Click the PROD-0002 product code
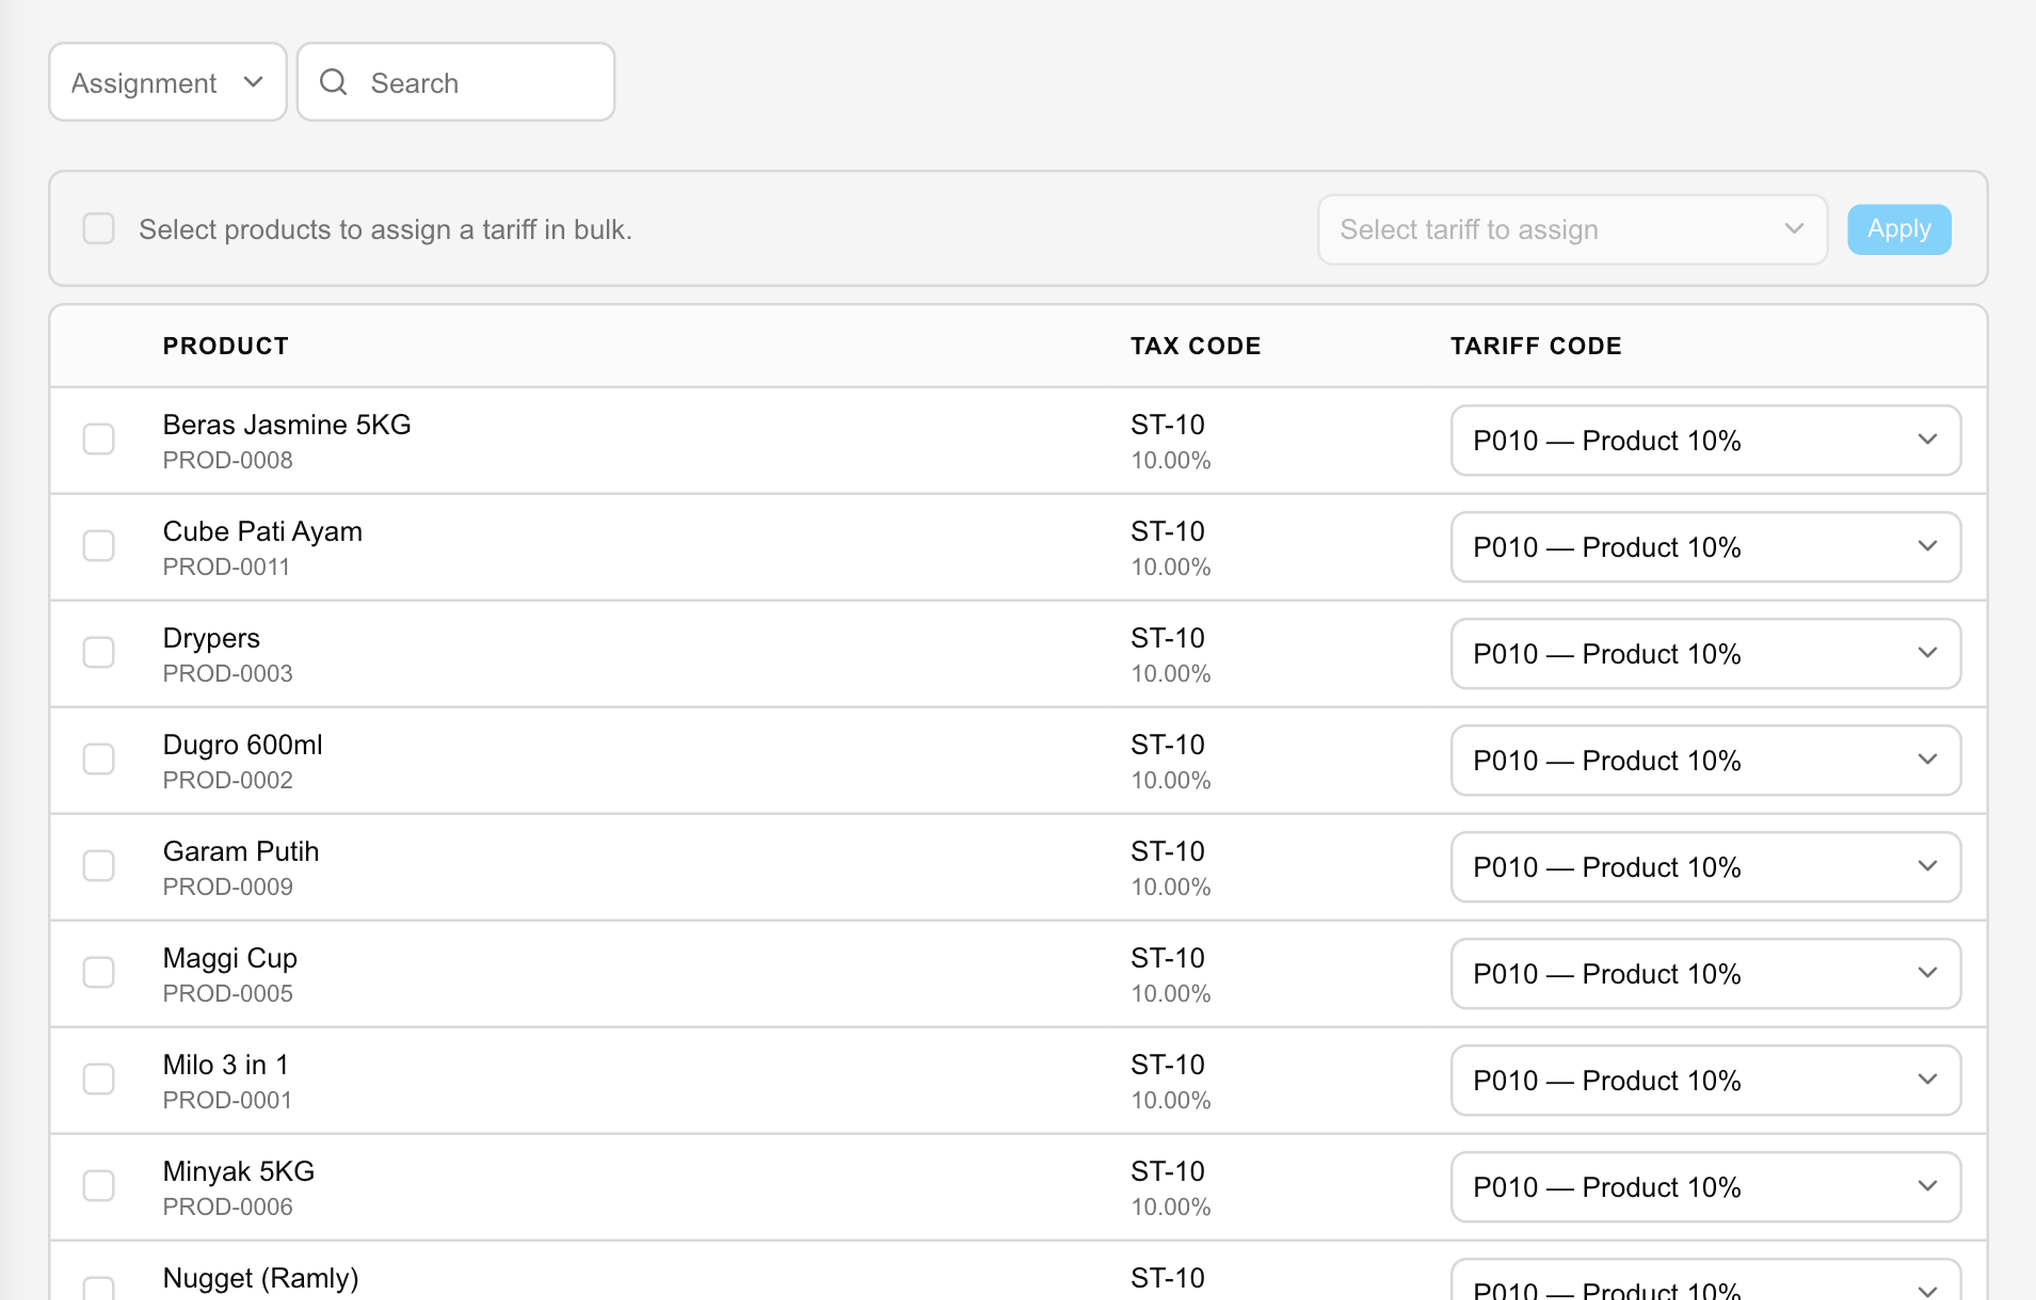This screenshot has width=2036, height=1300. tap(228, 780)
